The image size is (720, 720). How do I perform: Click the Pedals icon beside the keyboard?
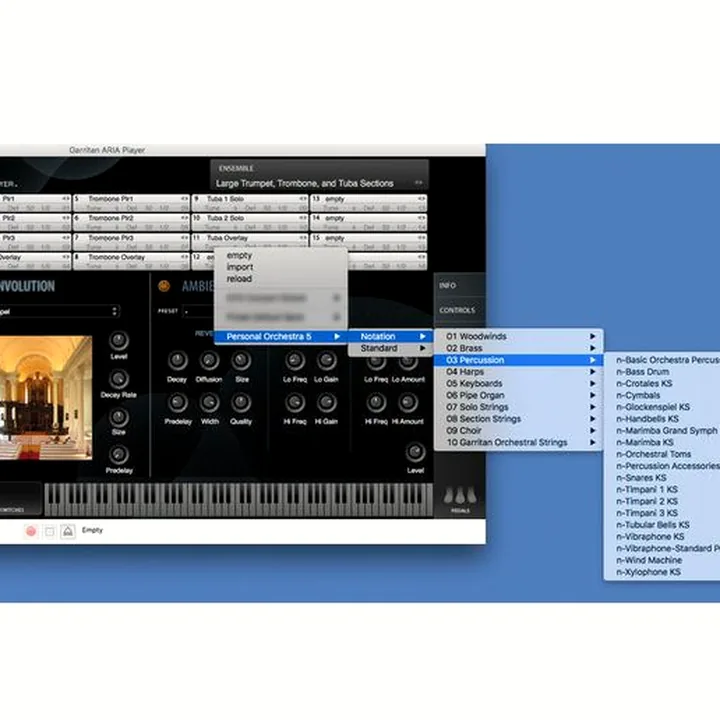click(x=460, y=497)
